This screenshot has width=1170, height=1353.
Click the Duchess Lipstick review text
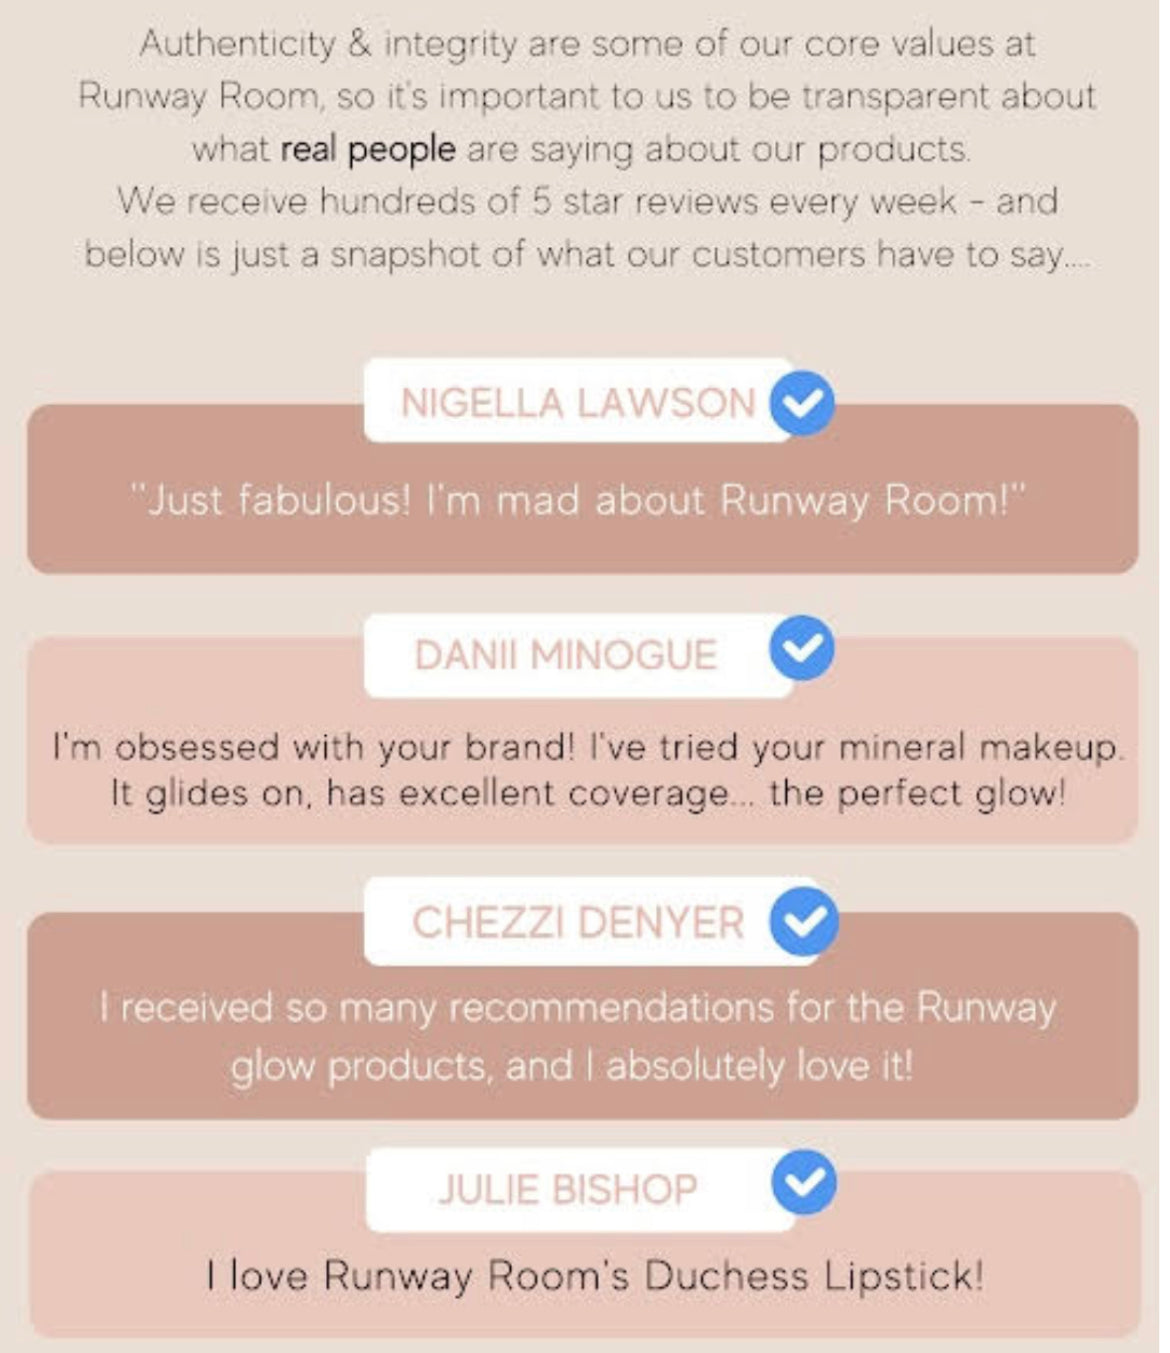point(595,1276)
